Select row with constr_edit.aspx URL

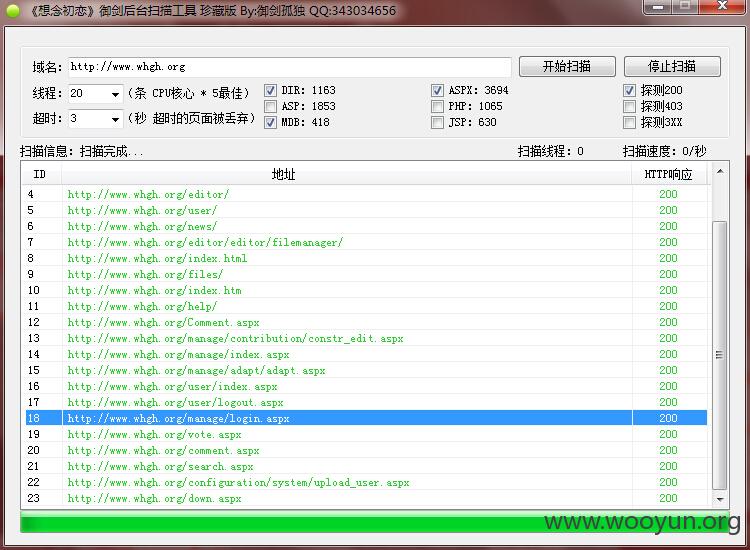[x=366, y=338]
